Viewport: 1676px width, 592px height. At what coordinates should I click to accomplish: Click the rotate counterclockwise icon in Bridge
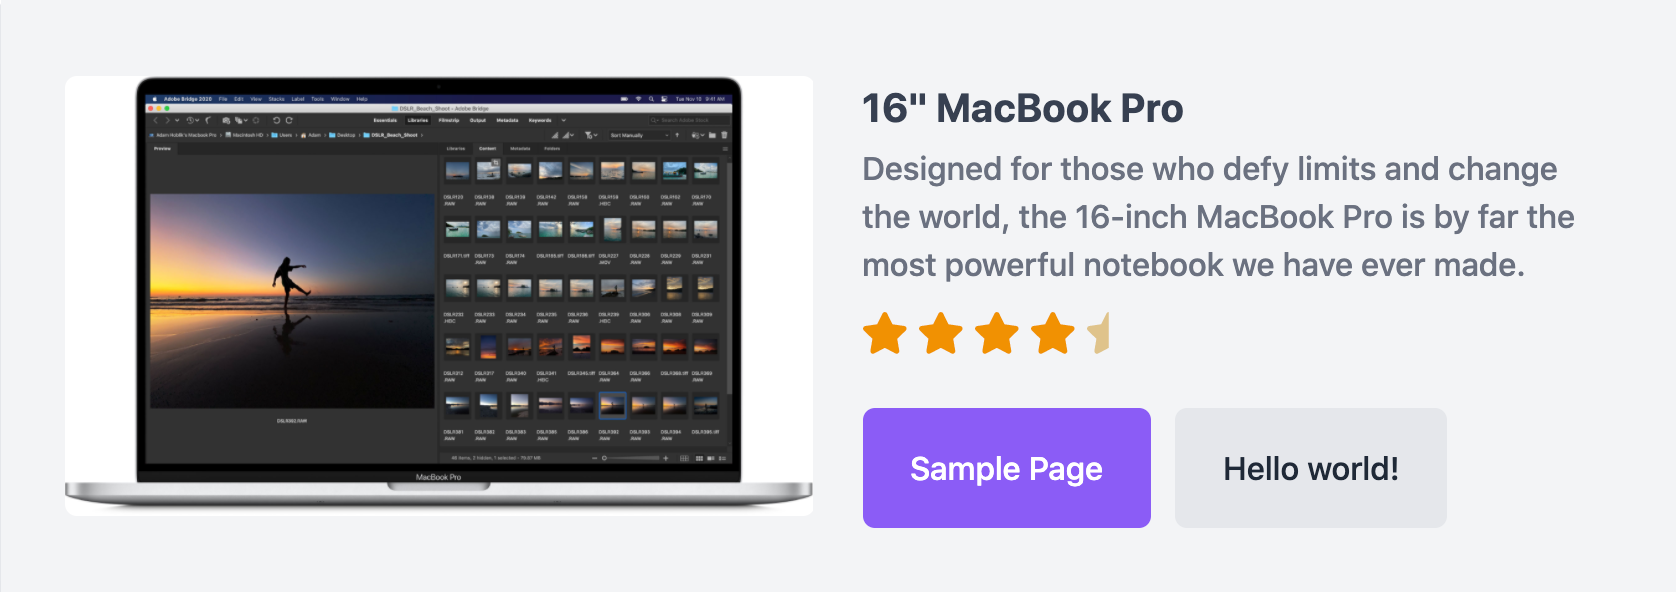(x=276, y=120)
